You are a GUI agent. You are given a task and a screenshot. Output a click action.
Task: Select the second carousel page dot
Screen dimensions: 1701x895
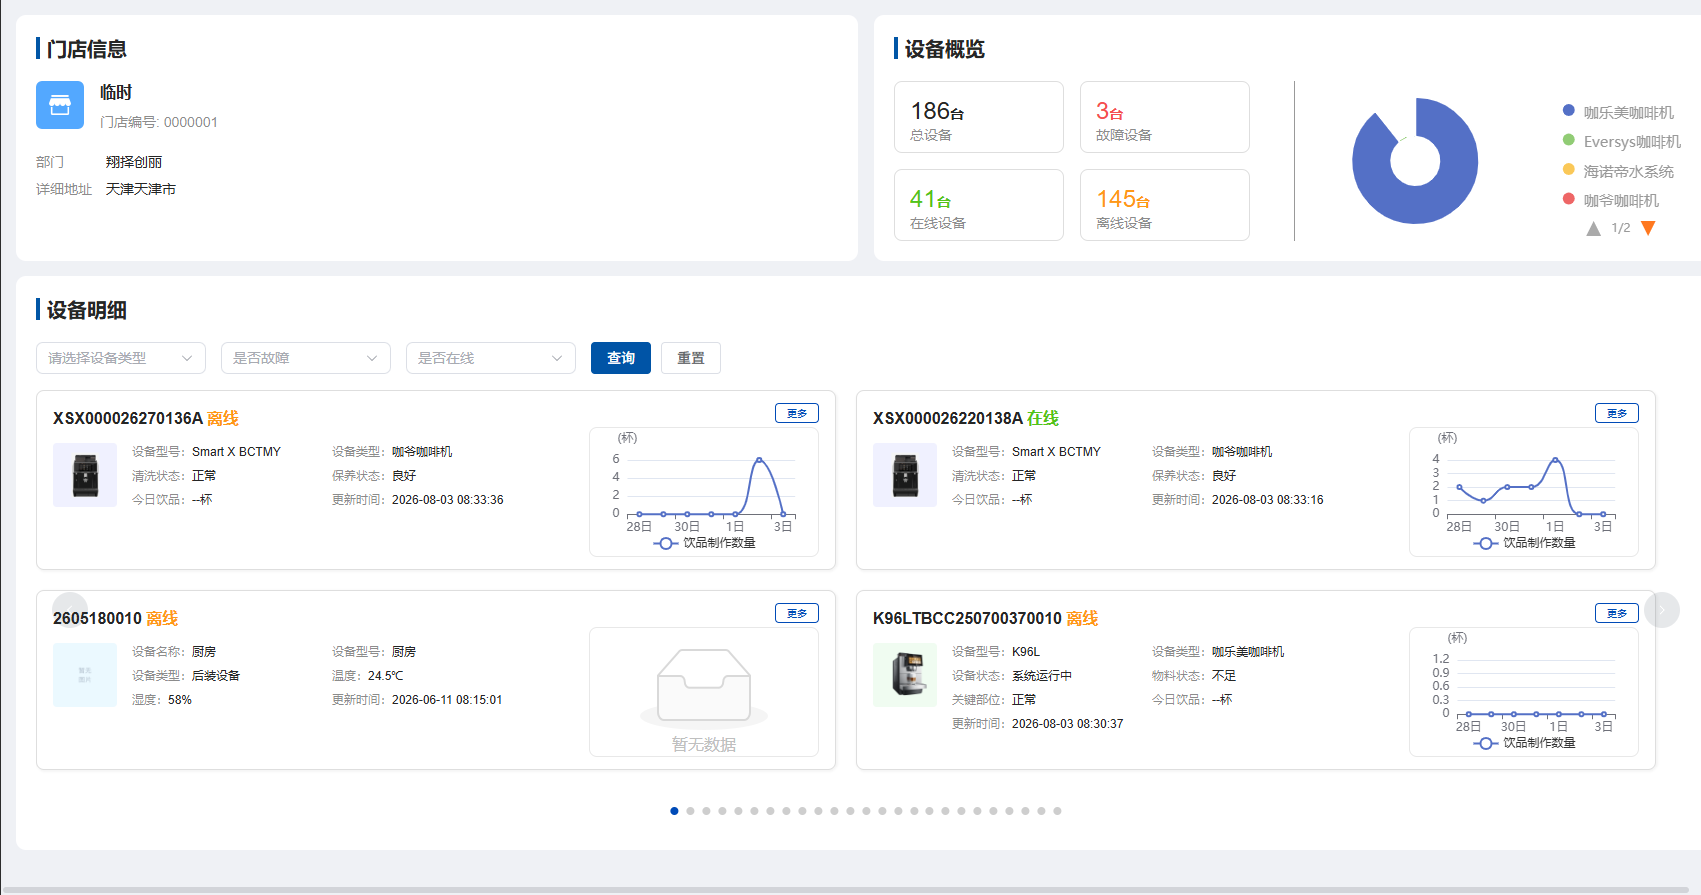pos(690,811)
